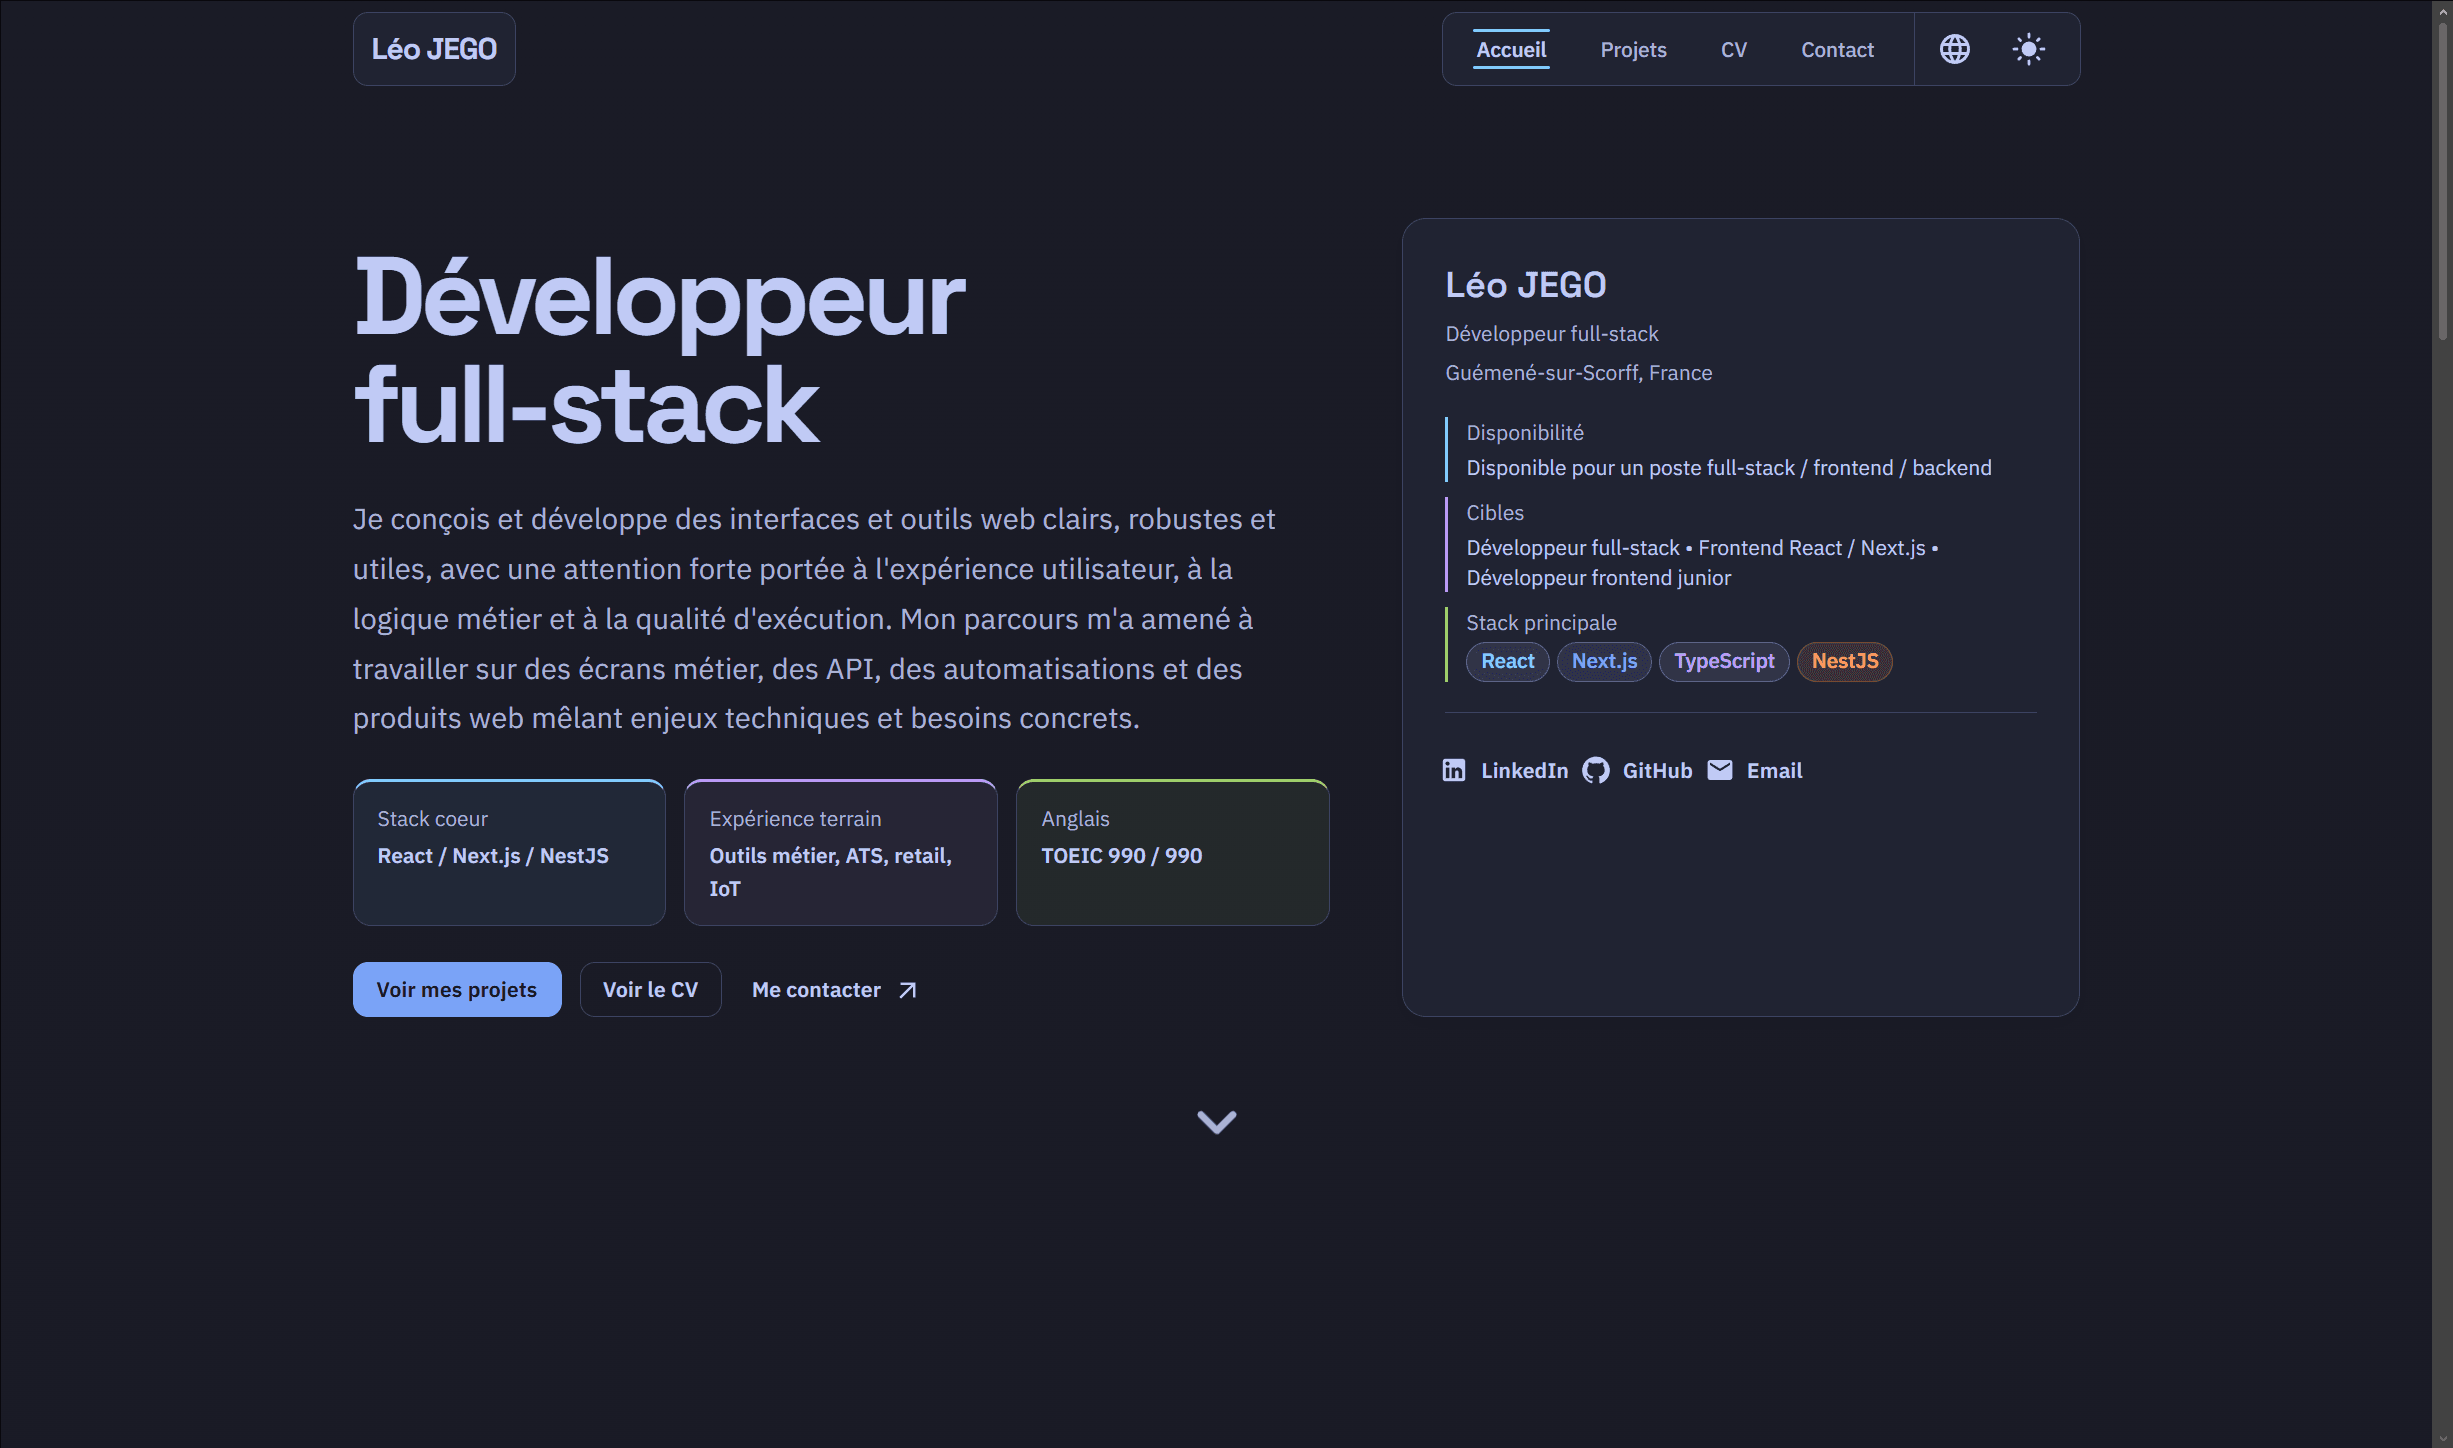Image resolution: width=2453 pixels, height=1448 pixels.
Task: Click the Voir mes projets button
Action: pos(457,990)
